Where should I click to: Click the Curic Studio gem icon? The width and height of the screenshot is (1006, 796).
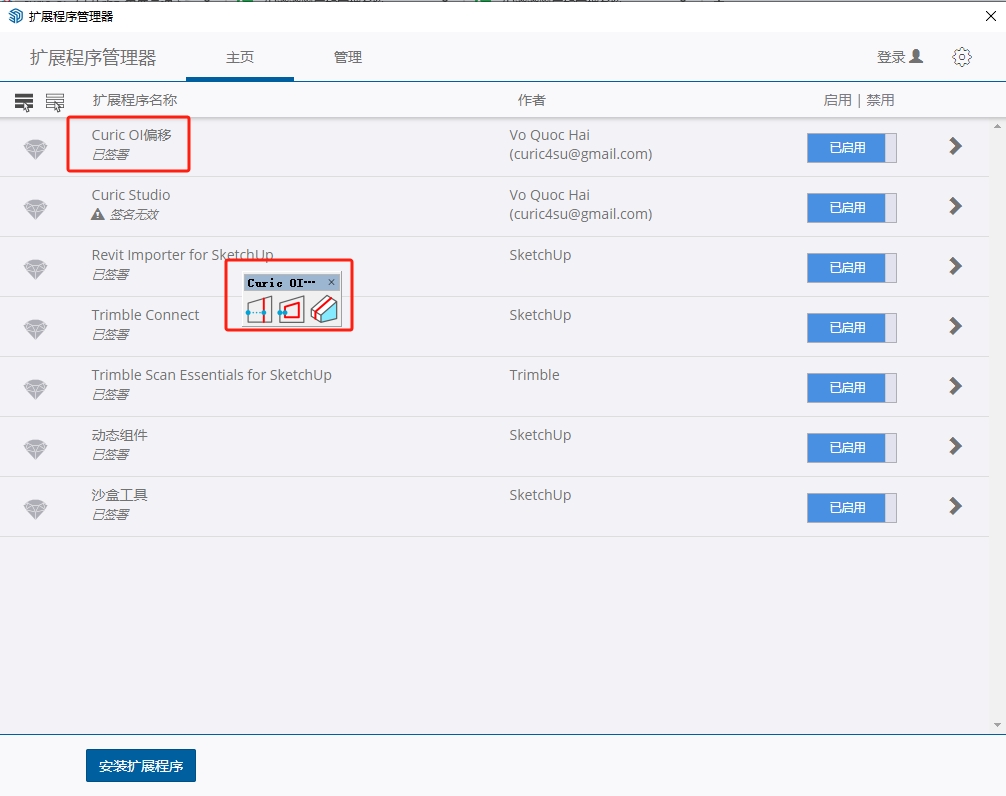tap(35, 209)
